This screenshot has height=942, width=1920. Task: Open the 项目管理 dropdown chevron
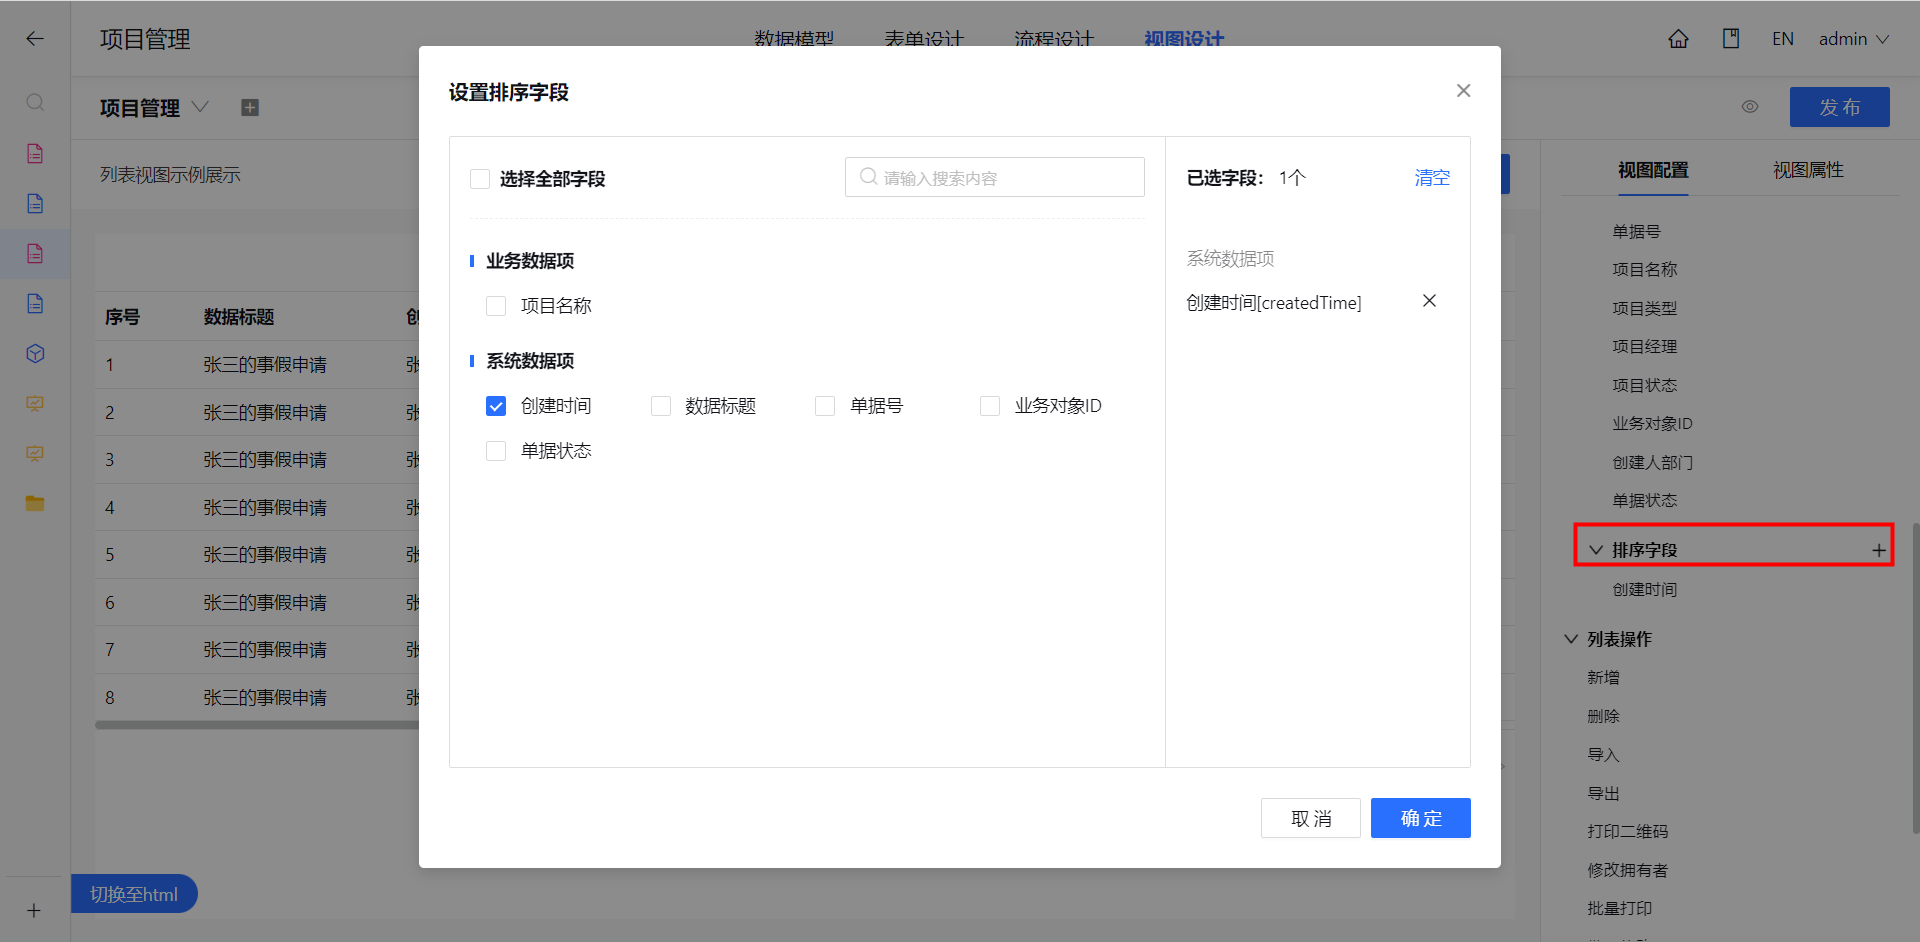[x=200, y=106]
